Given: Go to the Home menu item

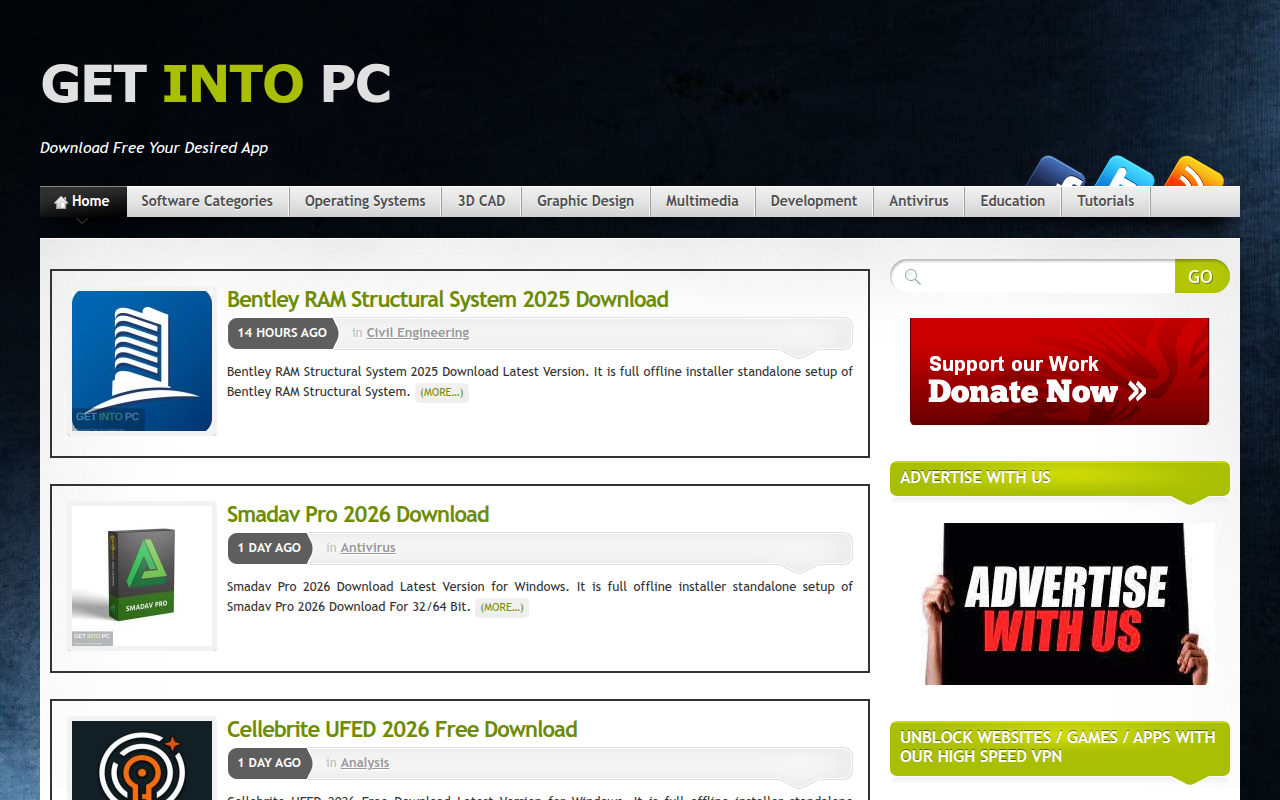Looking at the screenshot, I should tap(83, 201).
